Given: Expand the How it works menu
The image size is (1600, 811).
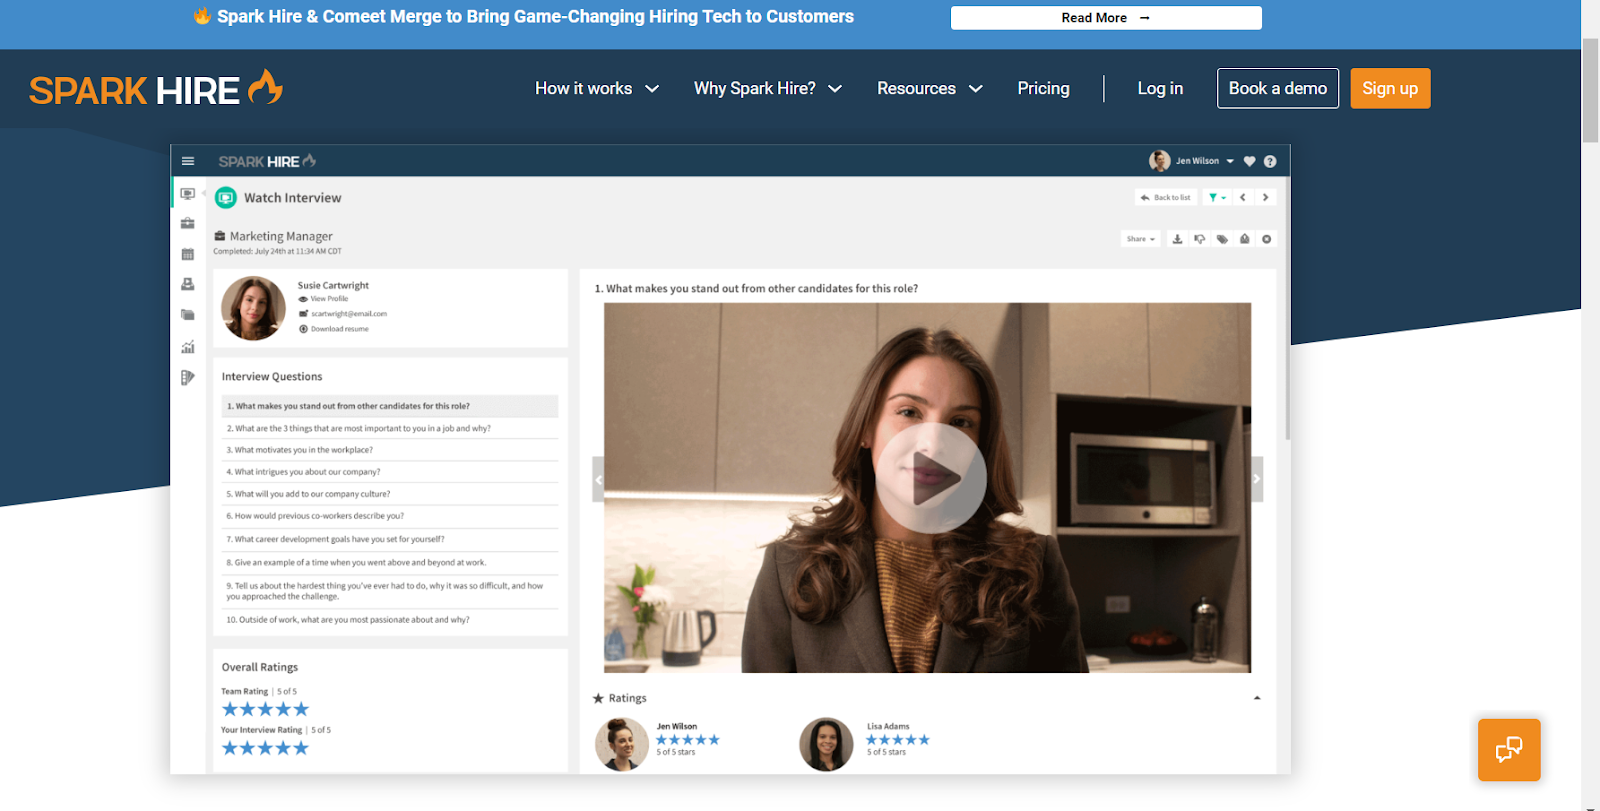Looking at the screenshot, I should pyautogui.click(x=597, y=88).
